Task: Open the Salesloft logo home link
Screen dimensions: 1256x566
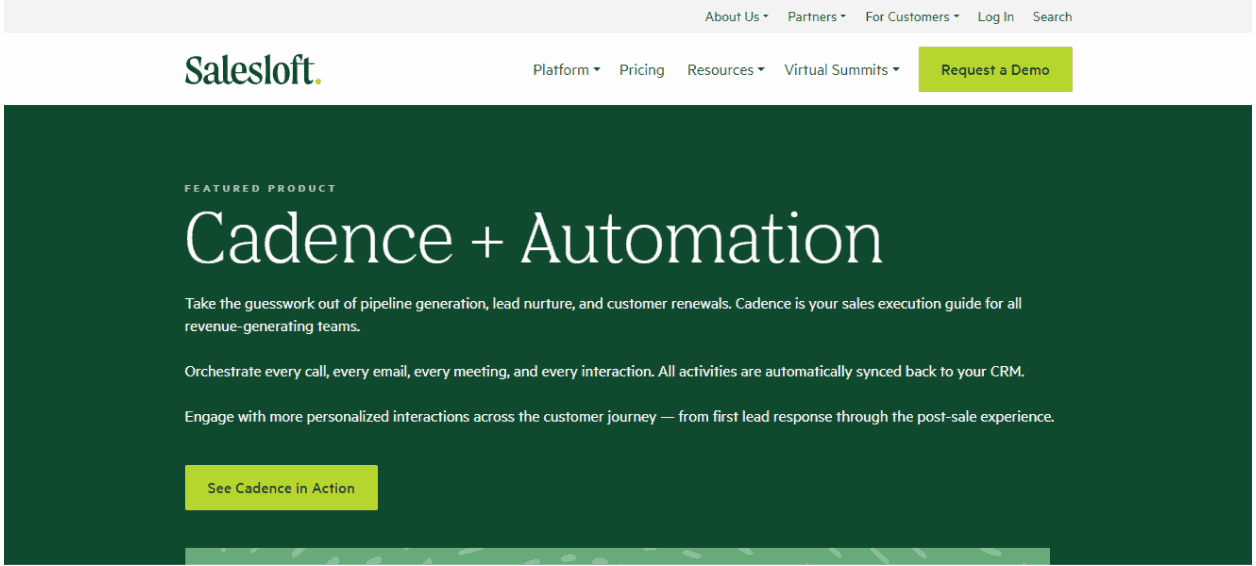Action: click(x=253, y=70)
